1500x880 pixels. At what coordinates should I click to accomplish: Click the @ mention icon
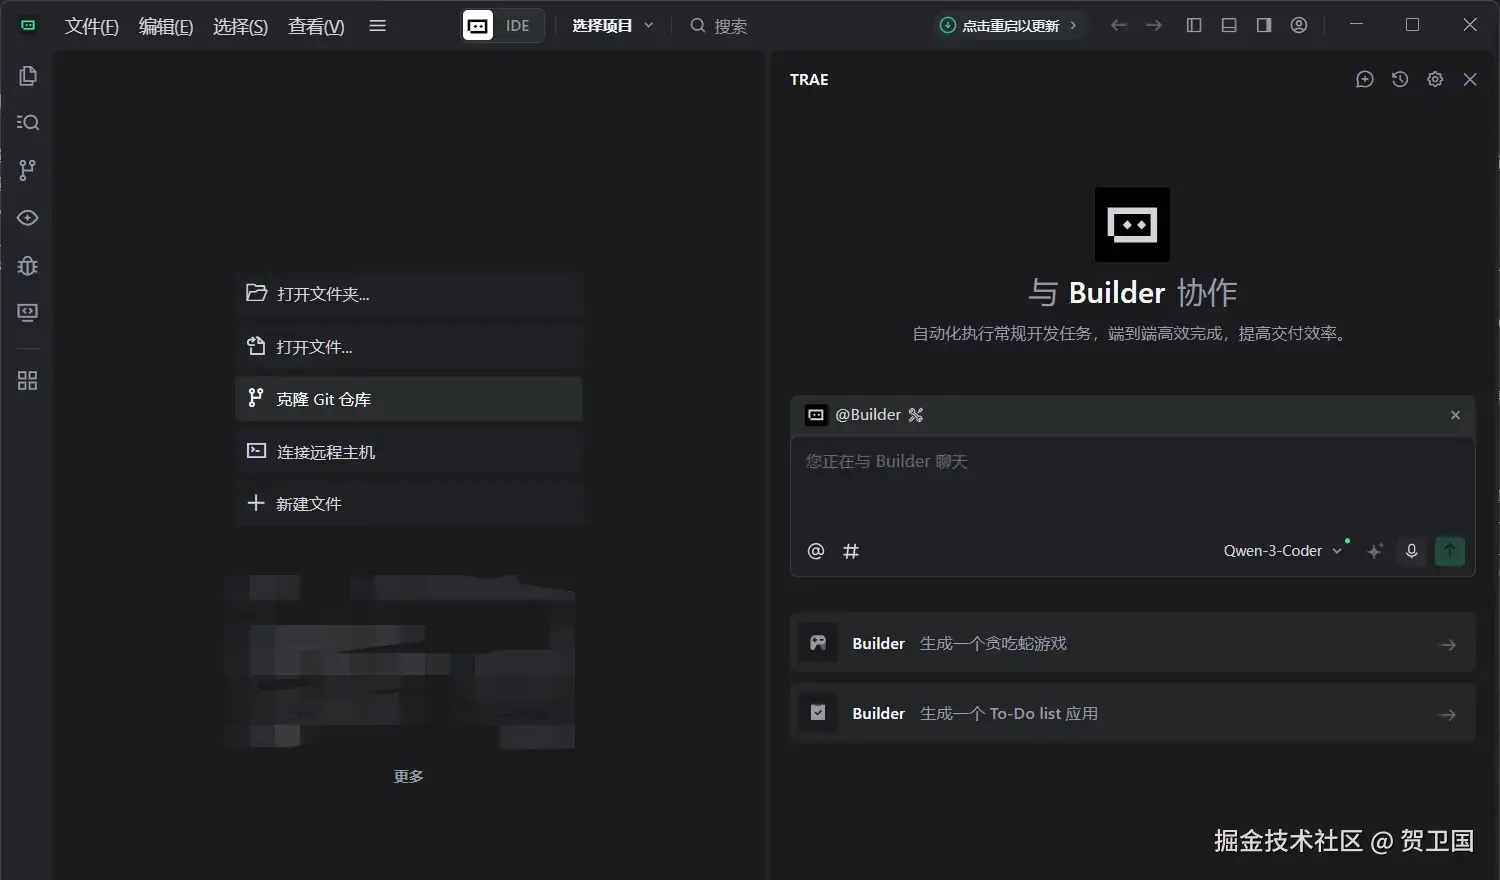(816, 551)
